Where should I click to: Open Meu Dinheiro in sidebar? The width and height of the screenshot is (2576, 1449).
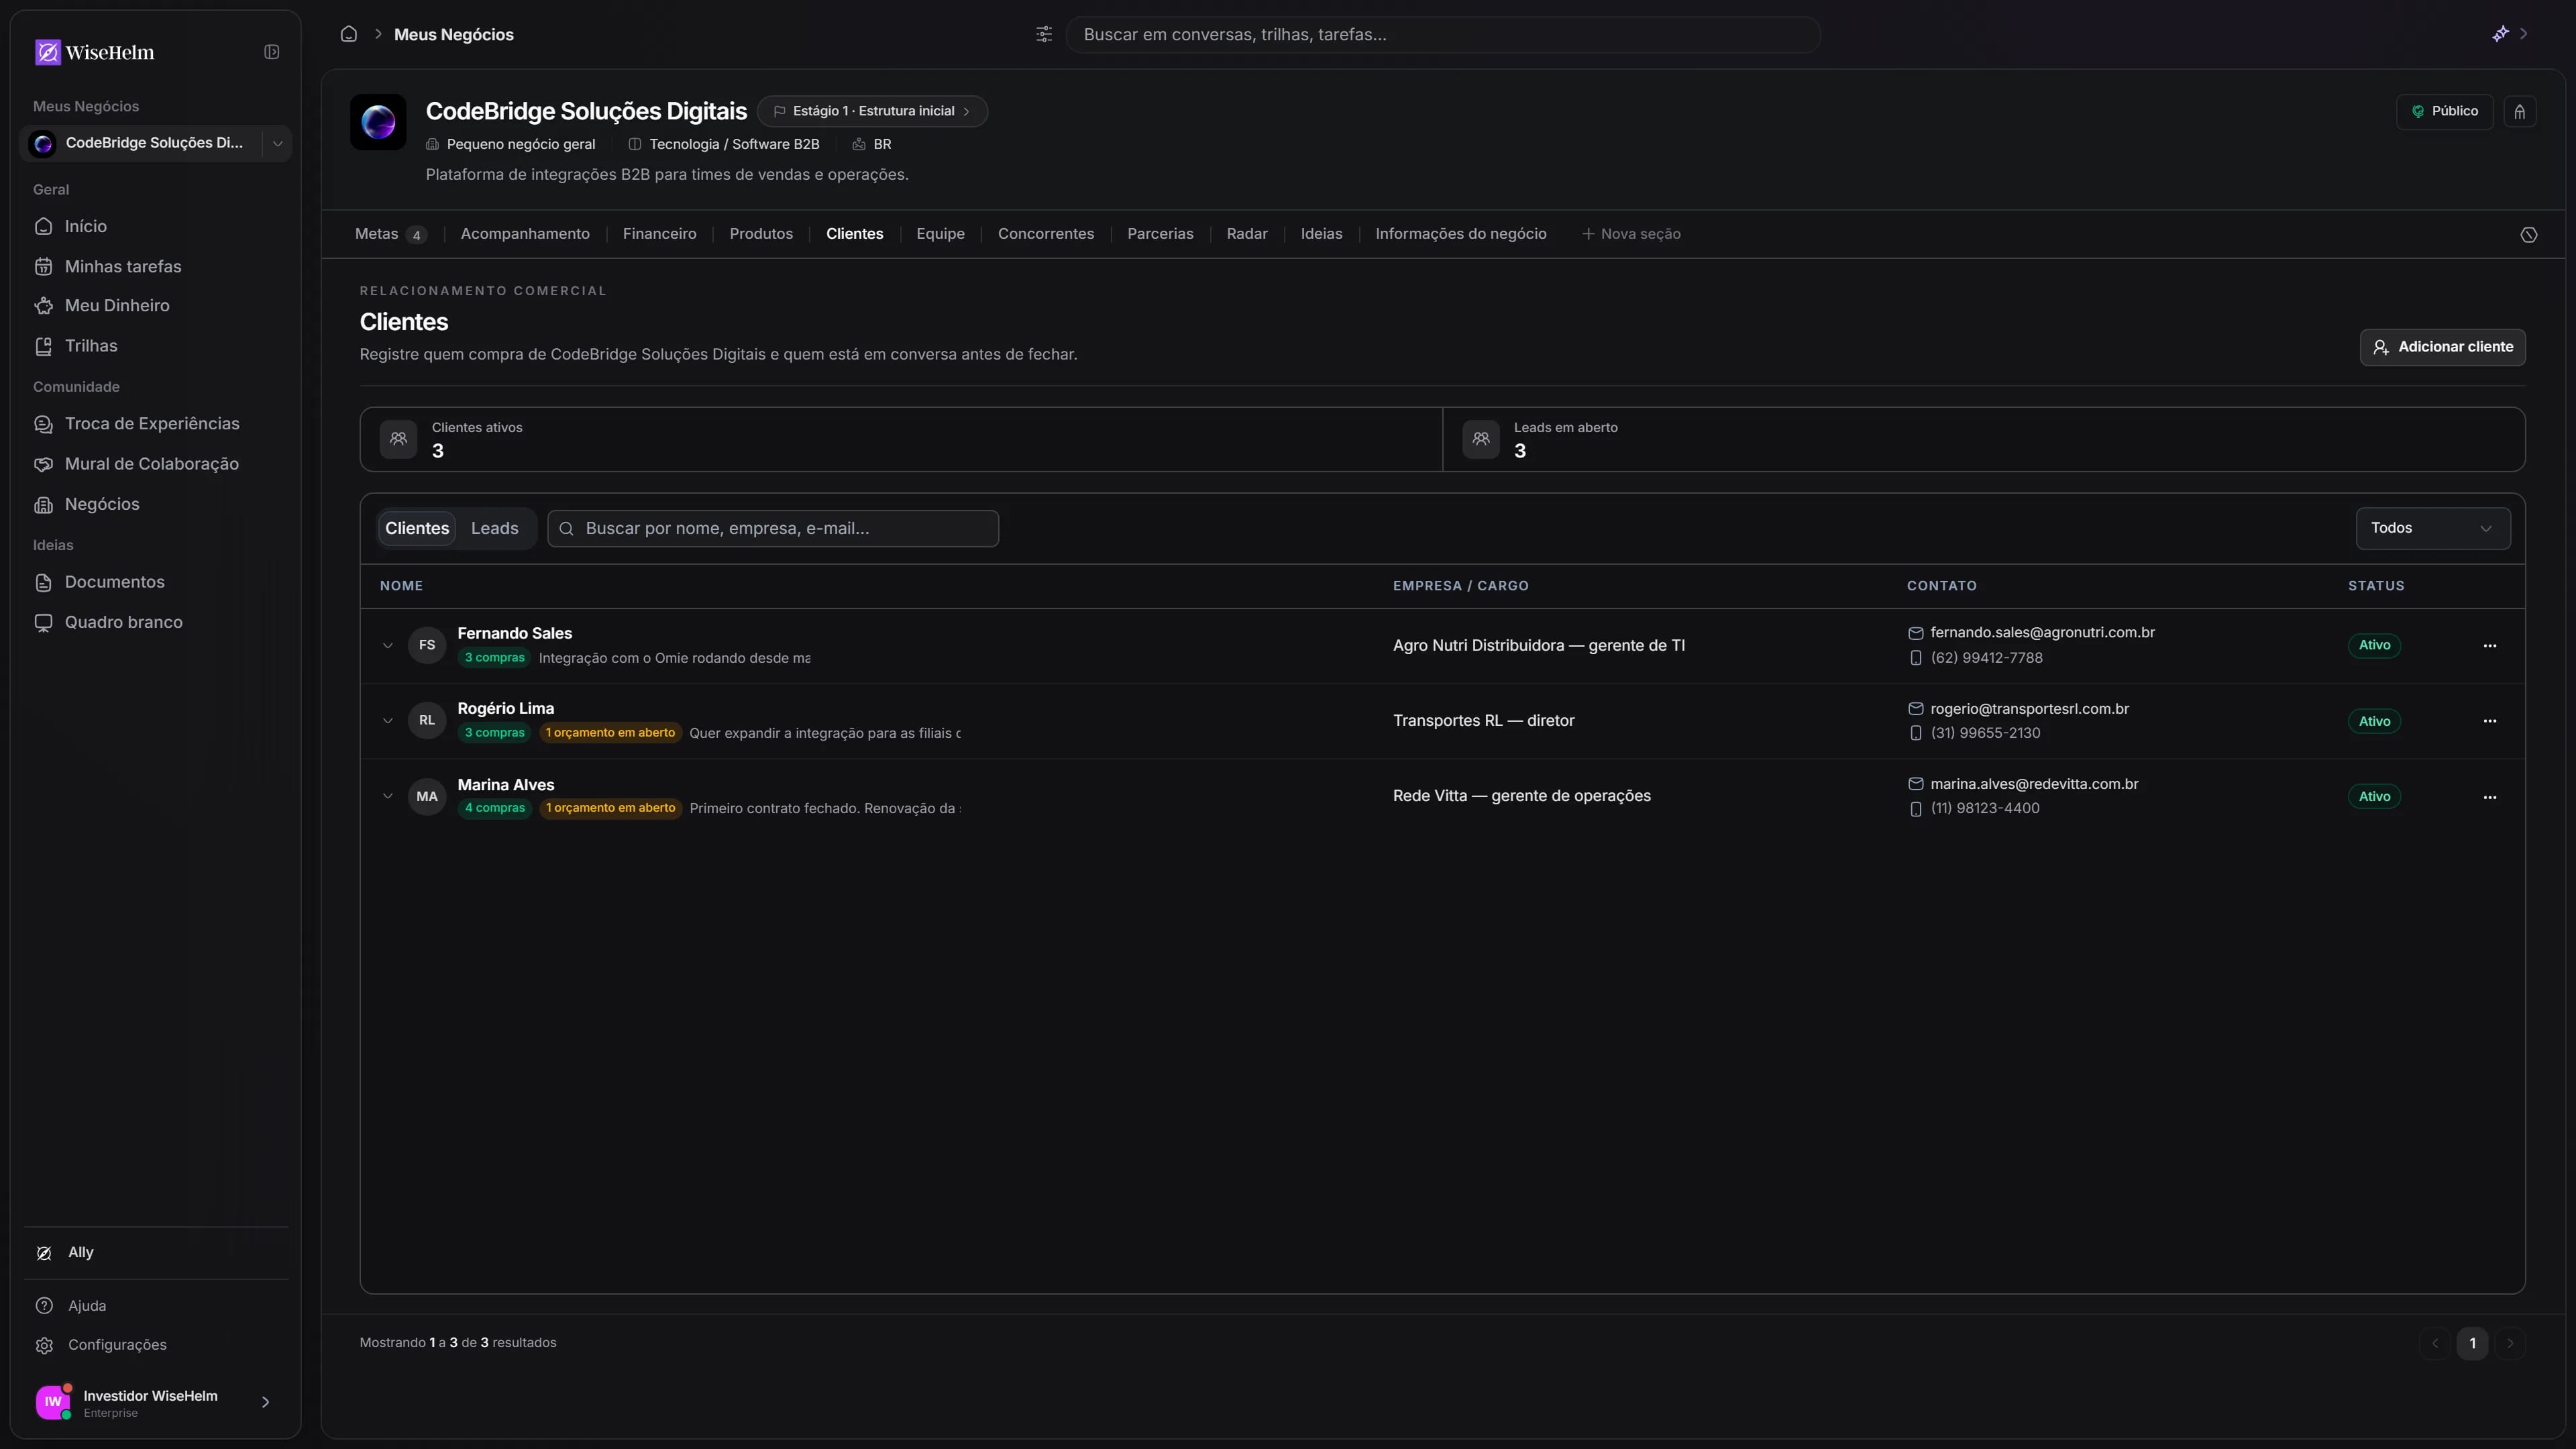(x=156, y=305)
